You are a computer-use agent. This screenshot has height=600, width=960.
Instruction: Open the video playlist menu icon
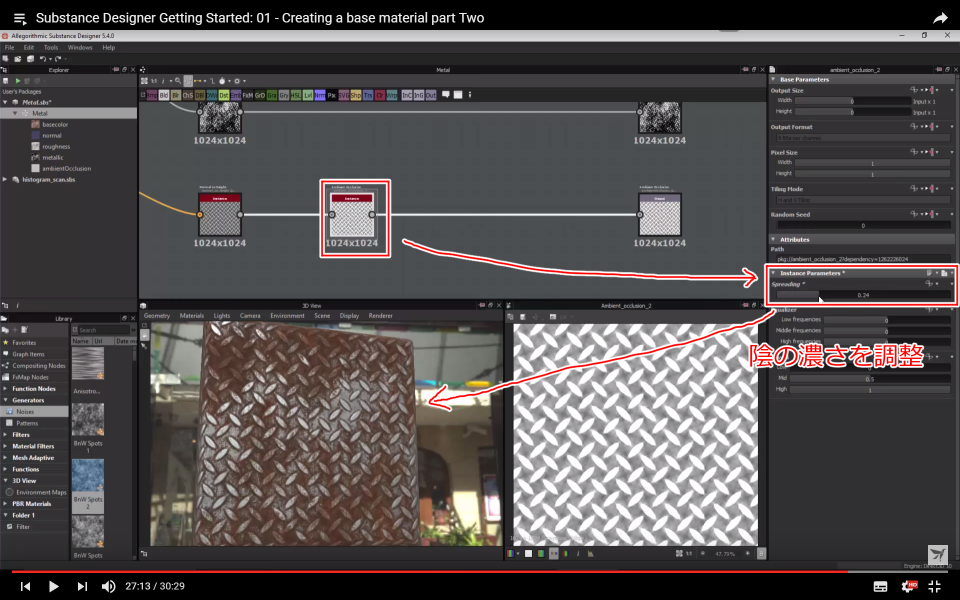tap(20, 18)
